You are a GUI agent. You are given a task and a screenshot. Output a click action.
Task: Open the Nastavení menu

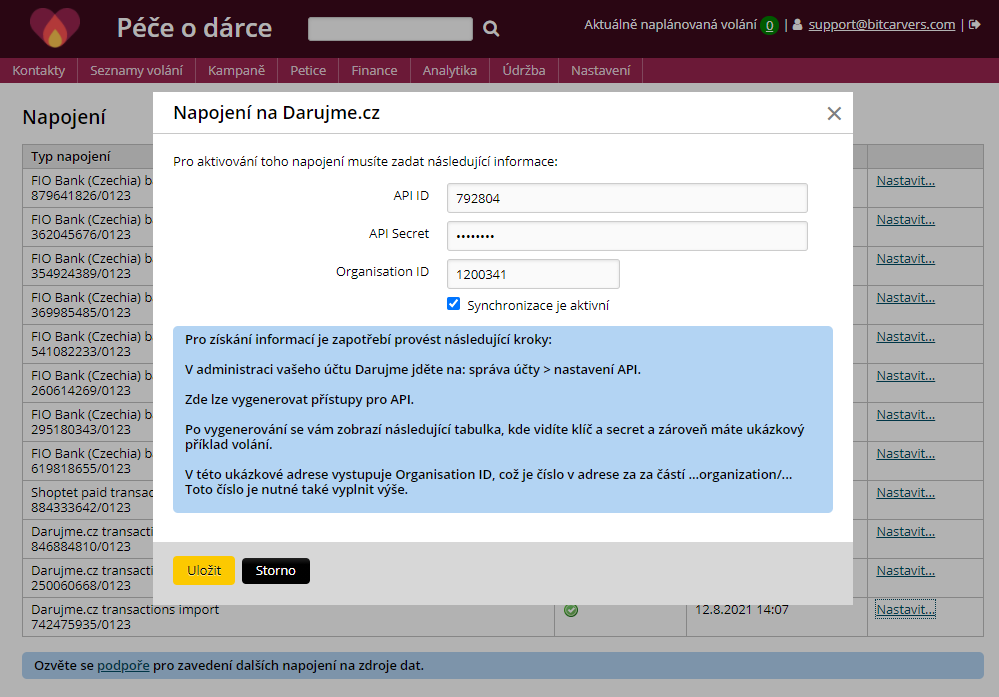pos(601,70)
